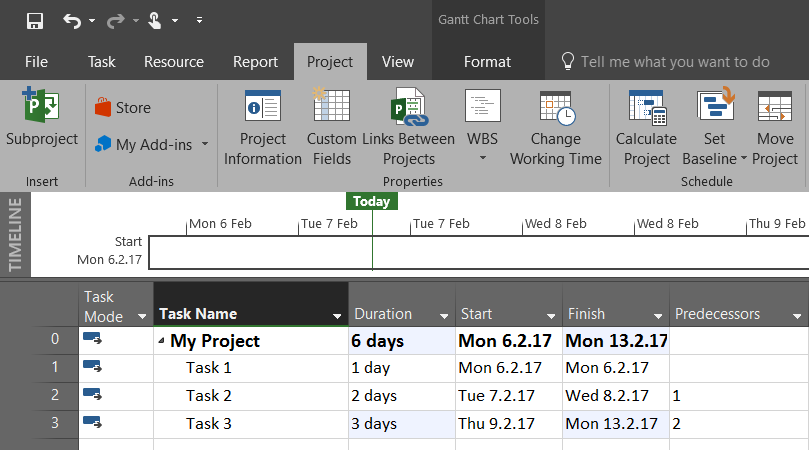Click the Undo arrow icon
The height and width of the screenshot is (450, 809).
pyautogui.click(x=72, y=20)
